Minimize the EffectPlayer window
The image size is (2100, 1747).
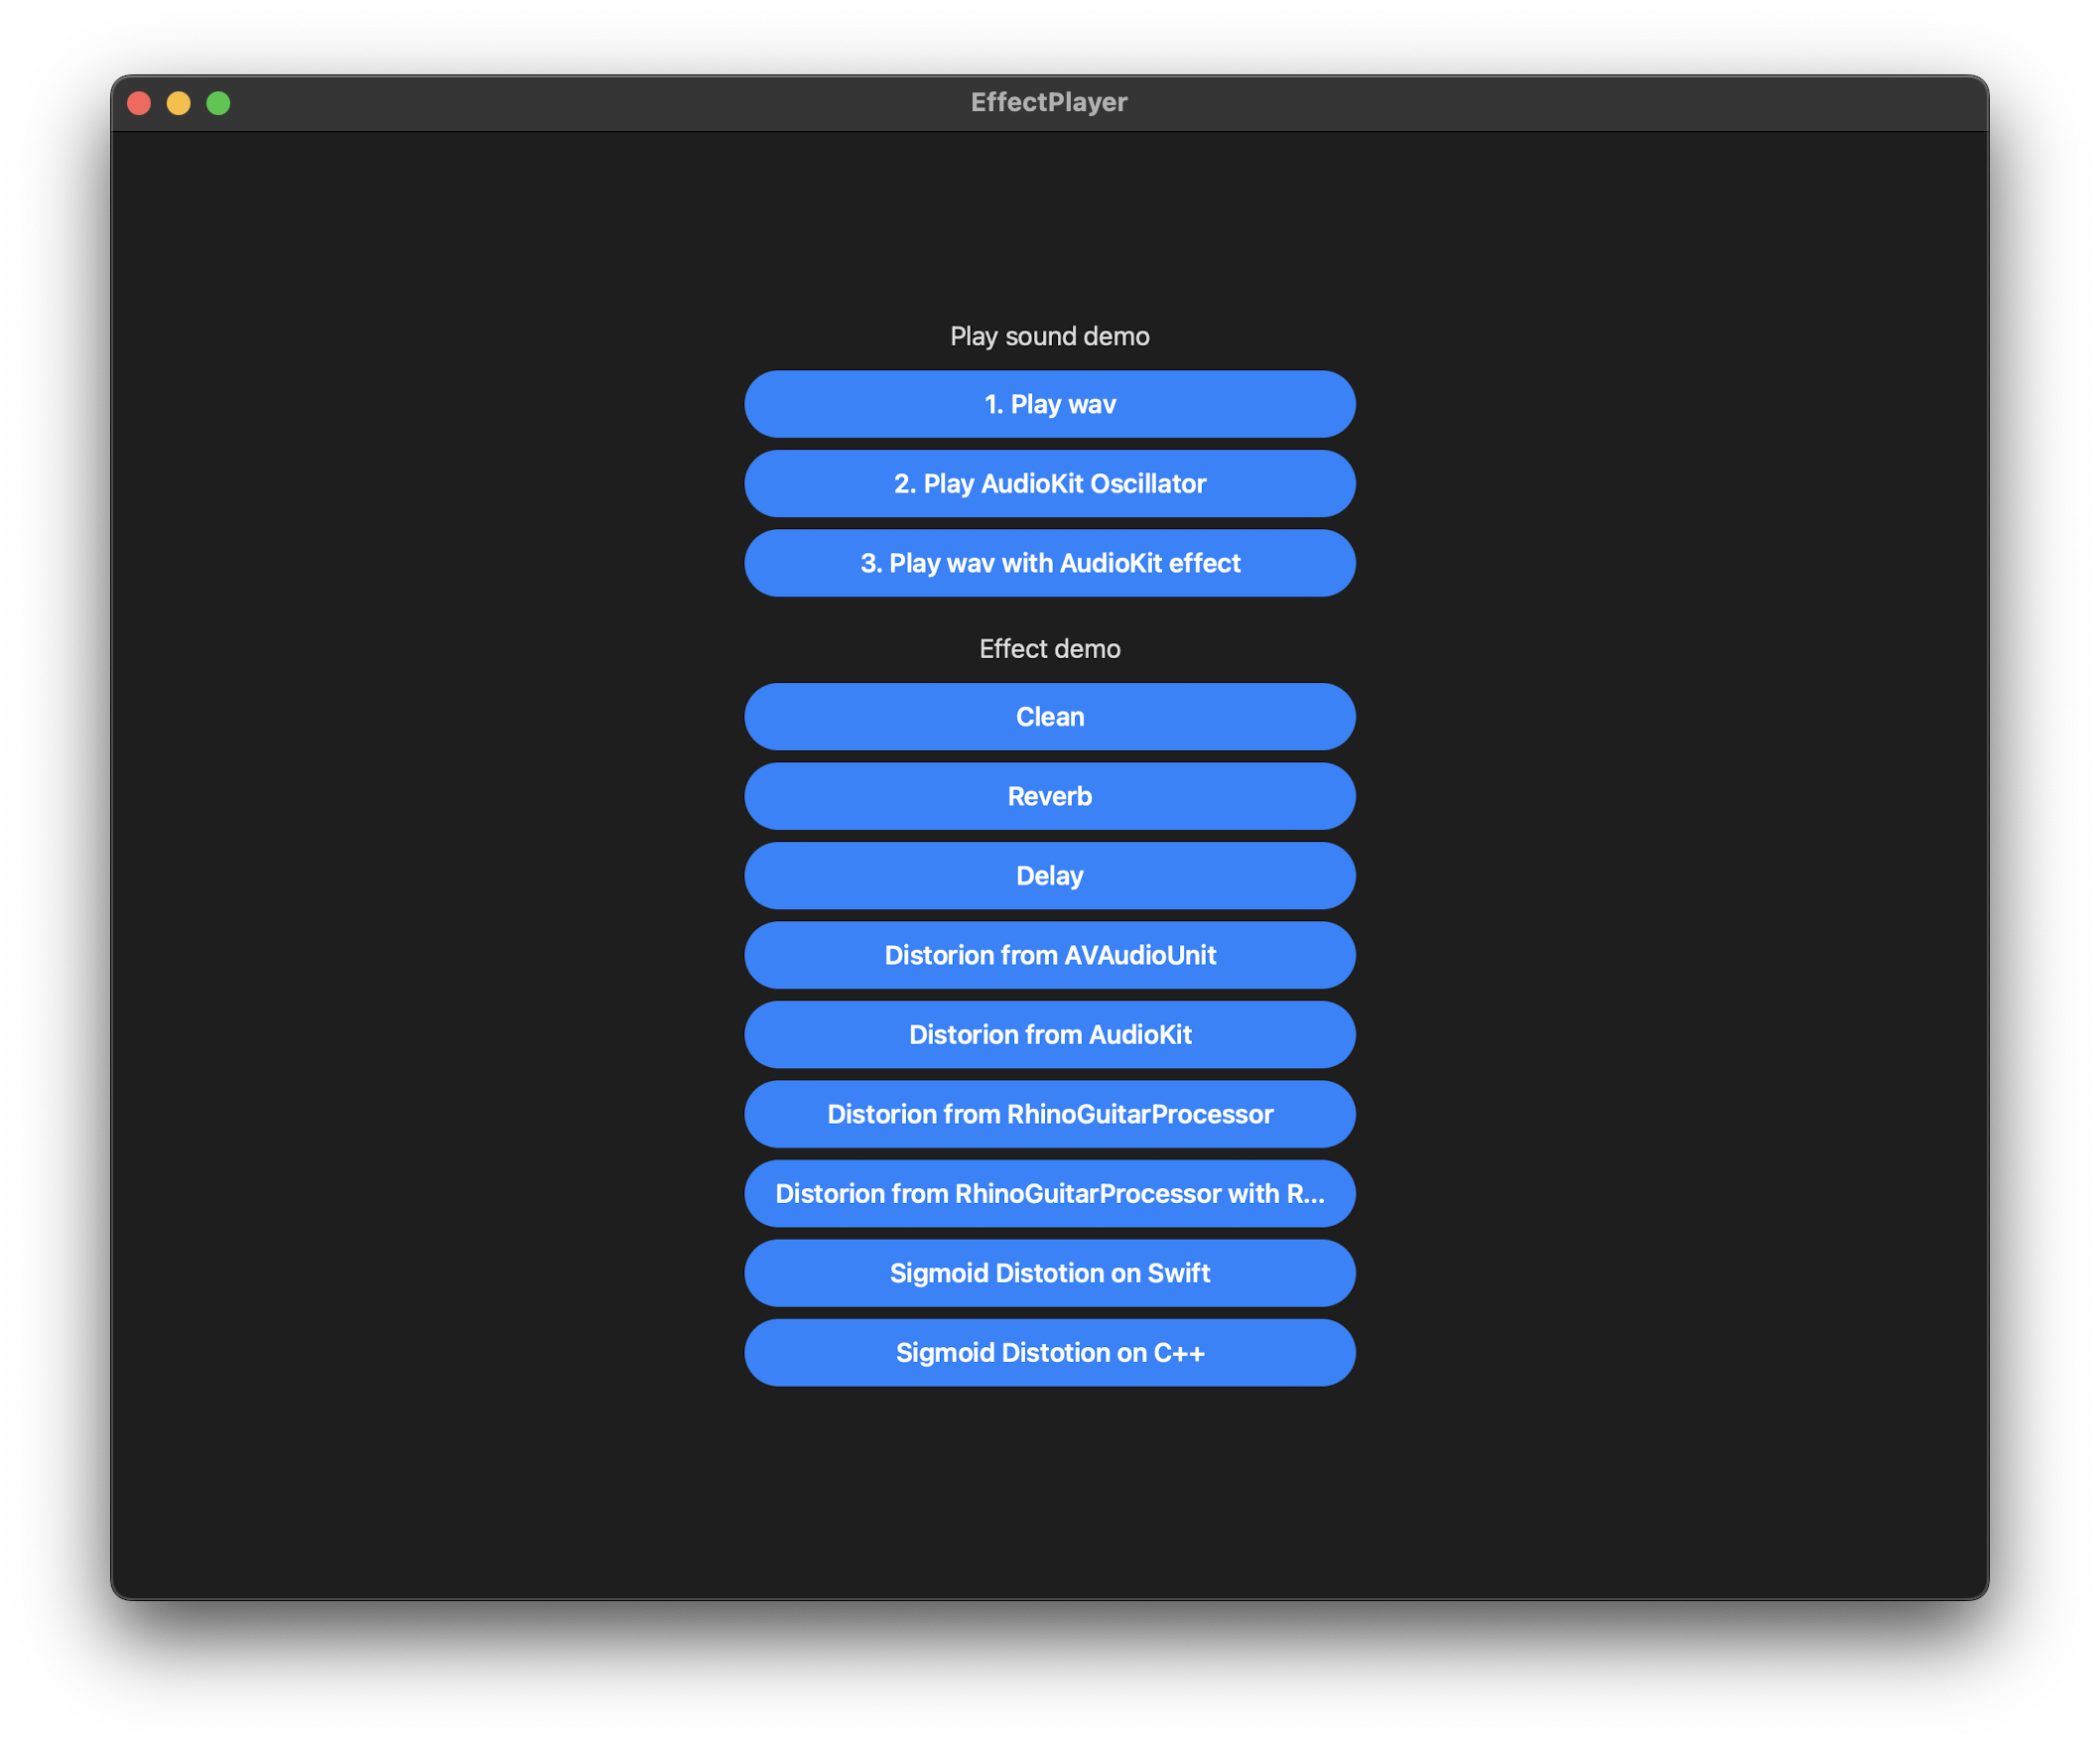click(180, 103)
